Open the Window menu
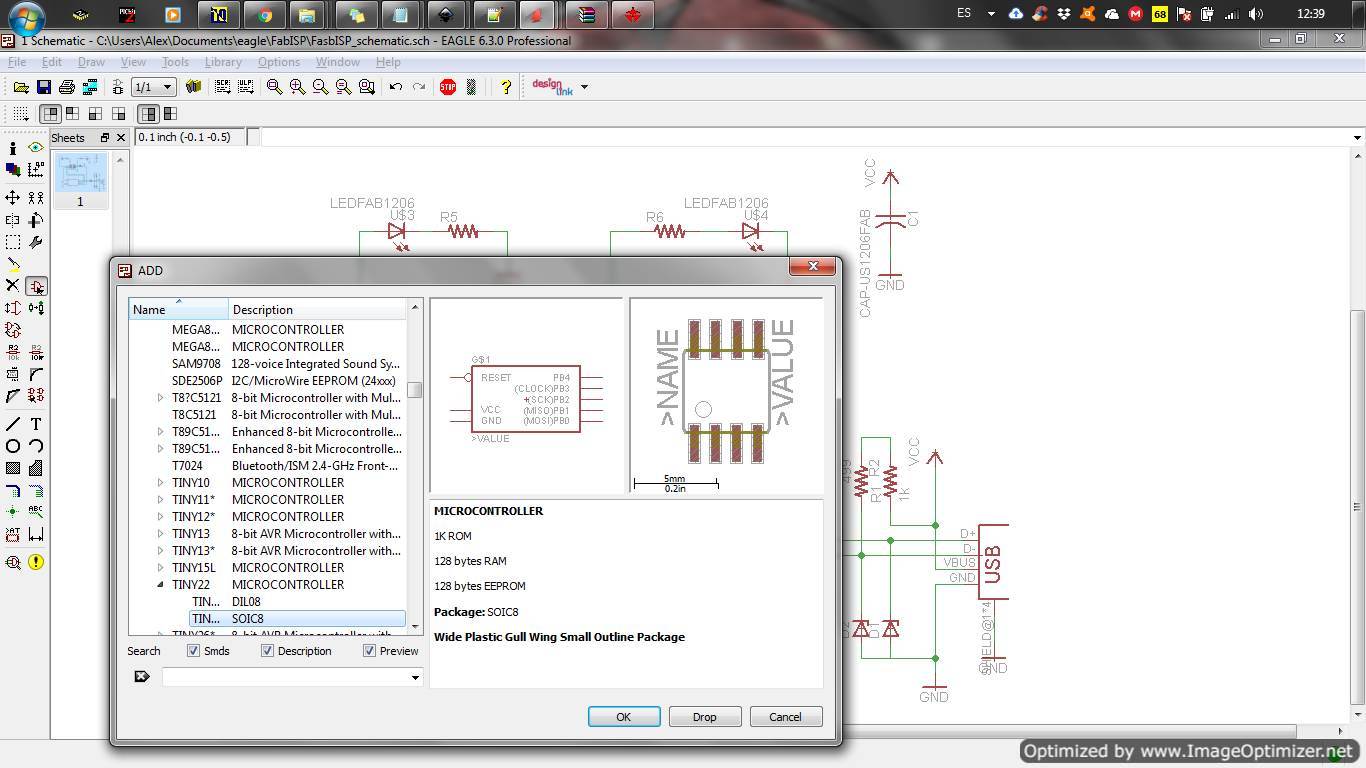 pyautogui.click(x=337, y=62)
